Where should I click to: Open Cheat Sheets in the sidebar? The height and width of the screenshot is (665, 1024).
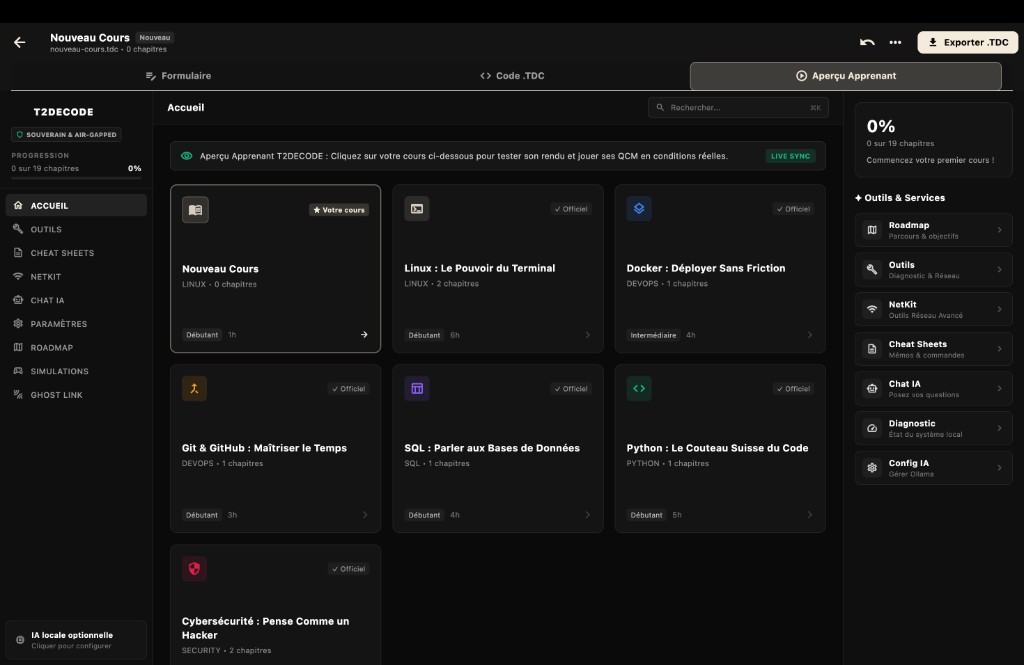tap(76, 253)
